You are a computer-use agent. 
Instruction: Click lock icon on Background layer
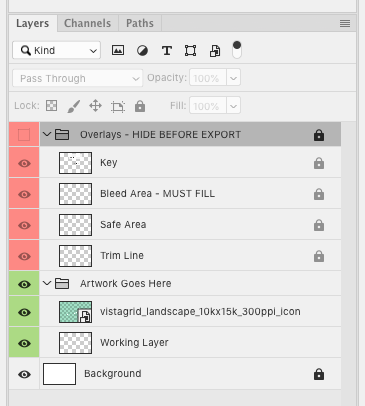coord(319,374)
